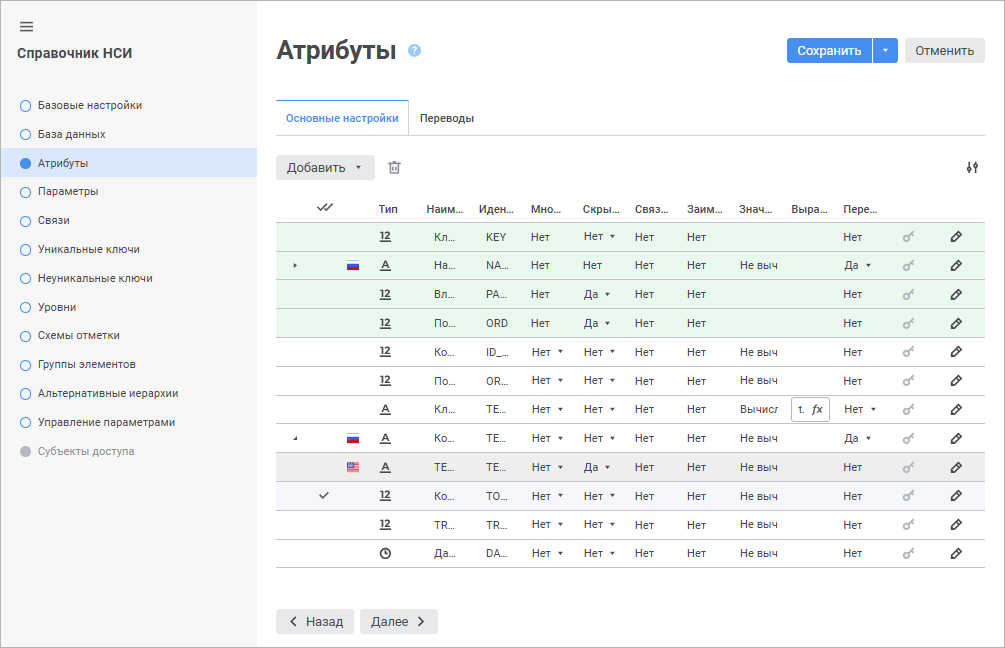Click numeric type icon in TR... row

385,524
